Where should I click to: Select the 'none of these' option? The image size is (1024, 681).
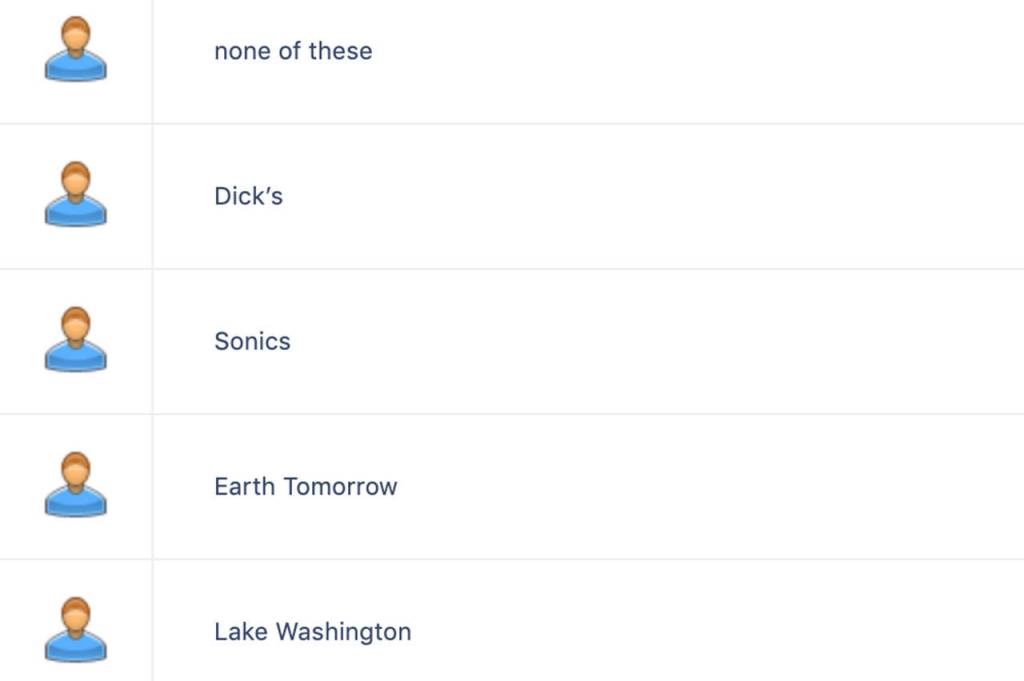tap(293, 51)
